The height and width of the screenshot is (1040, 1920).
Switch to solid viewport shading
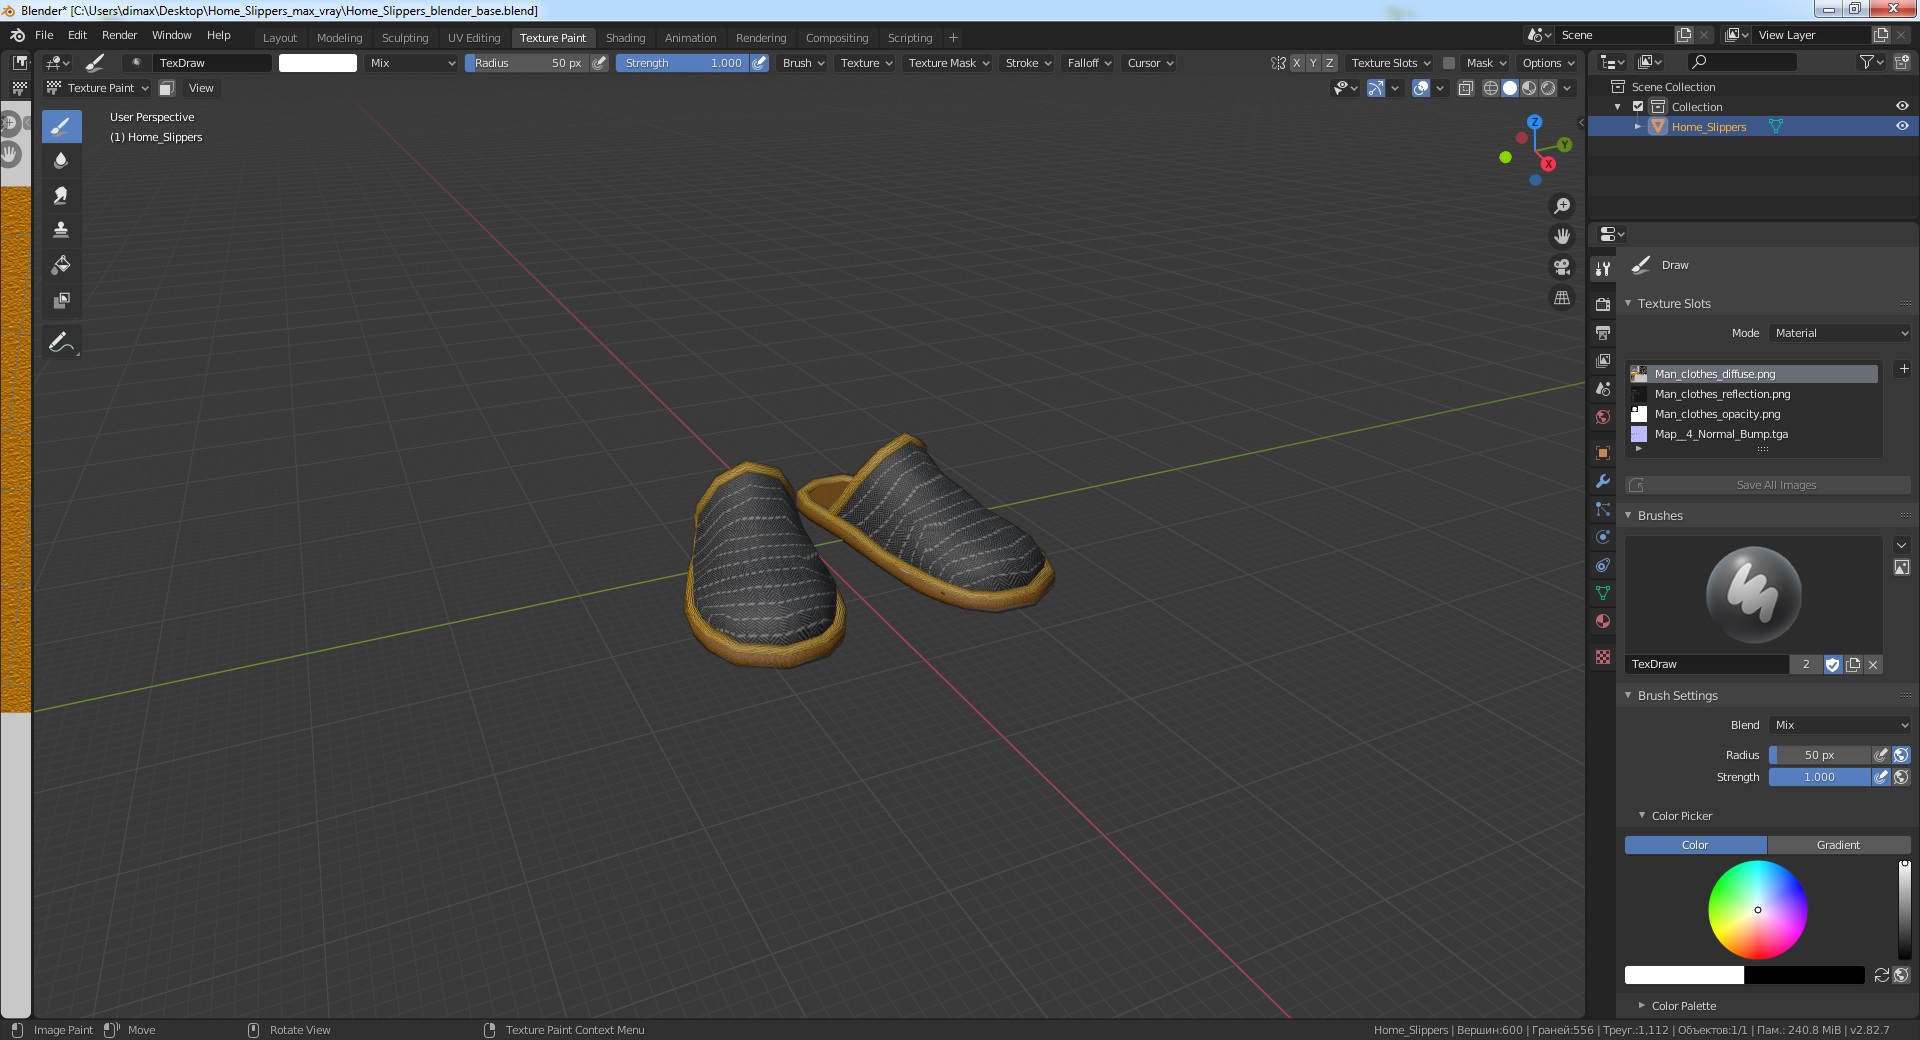1510,88
